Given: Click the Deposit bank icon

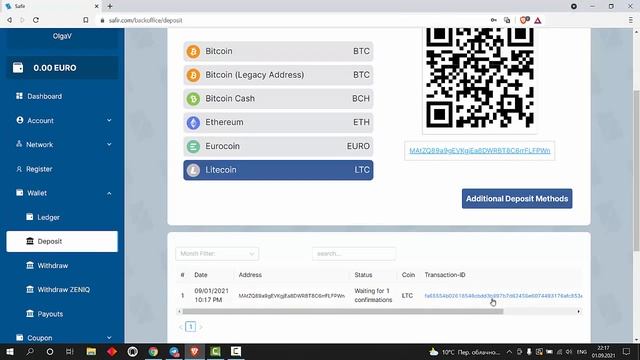Looking at the screenshot, I should click(30, 241).
